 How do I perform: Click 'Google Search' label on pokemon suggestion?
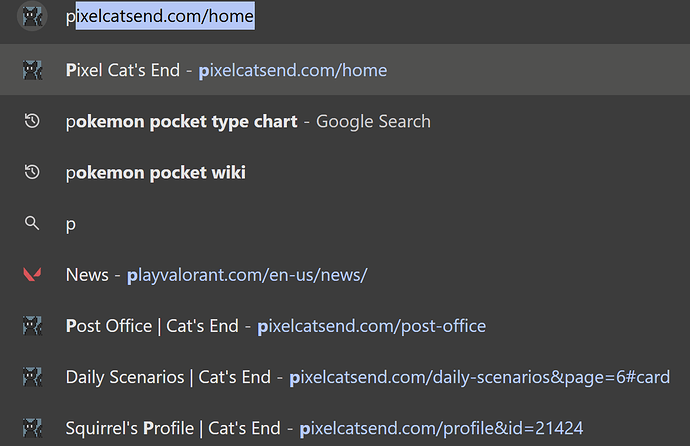[x=373, y=122]
